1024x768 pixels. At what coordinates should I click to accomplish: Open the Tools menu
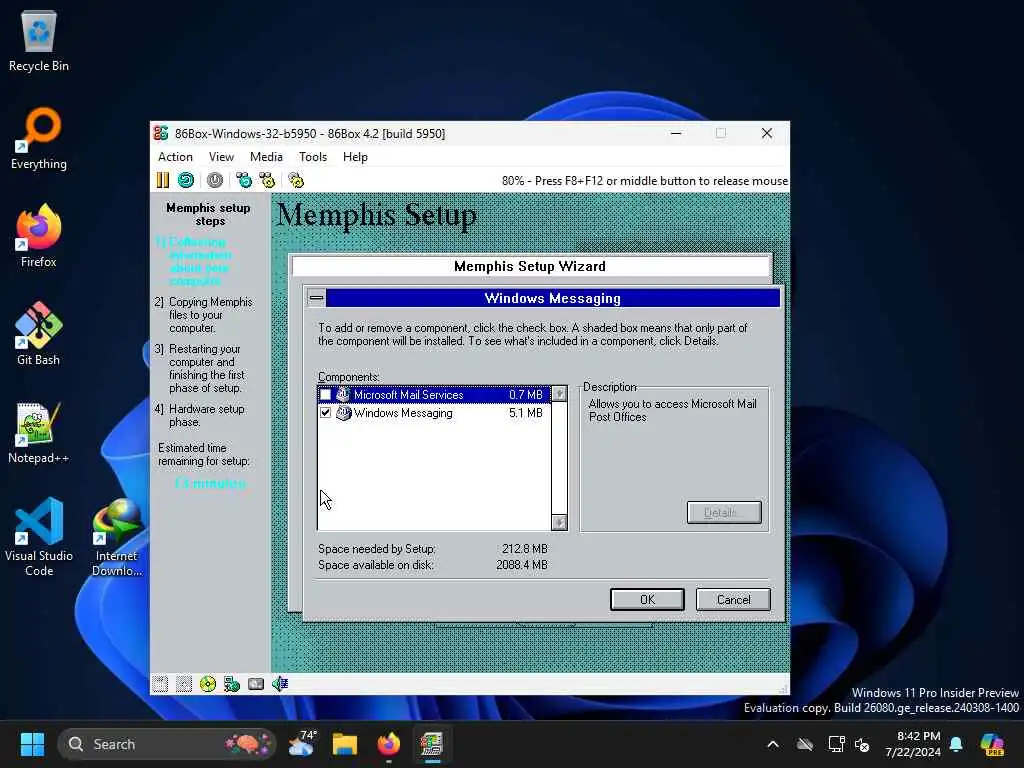click(x=313, y=157)
